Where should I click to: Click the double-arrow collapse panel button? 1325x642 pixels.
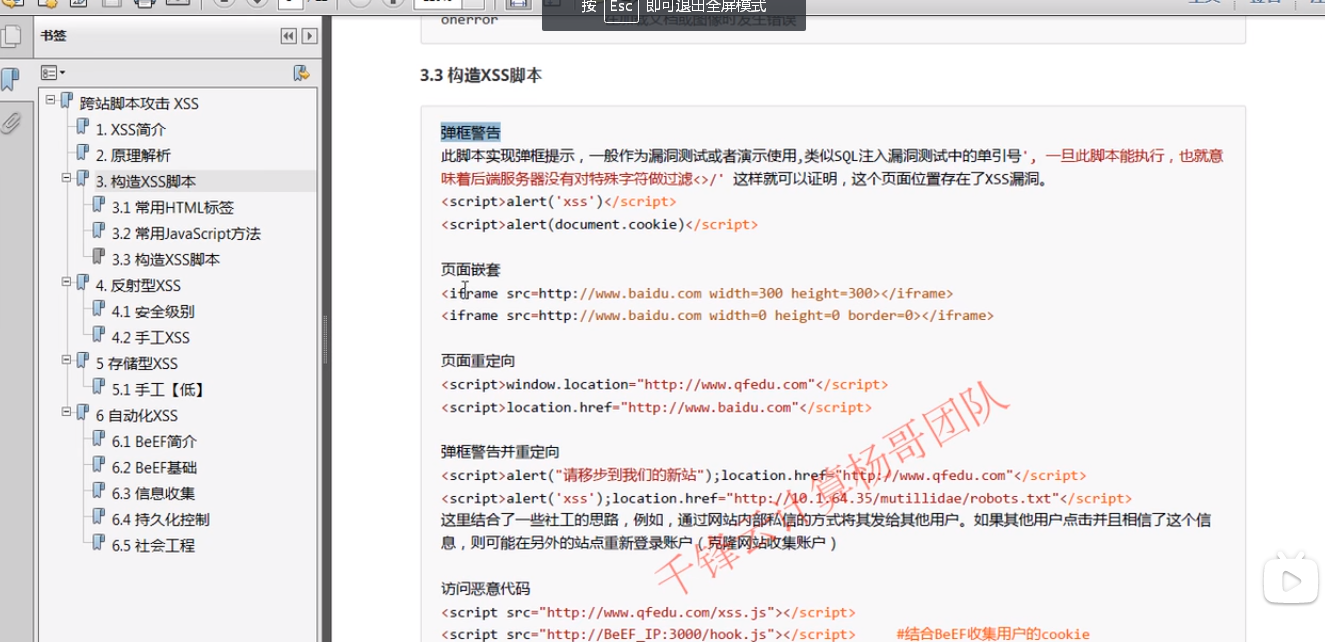pos(289,36)
